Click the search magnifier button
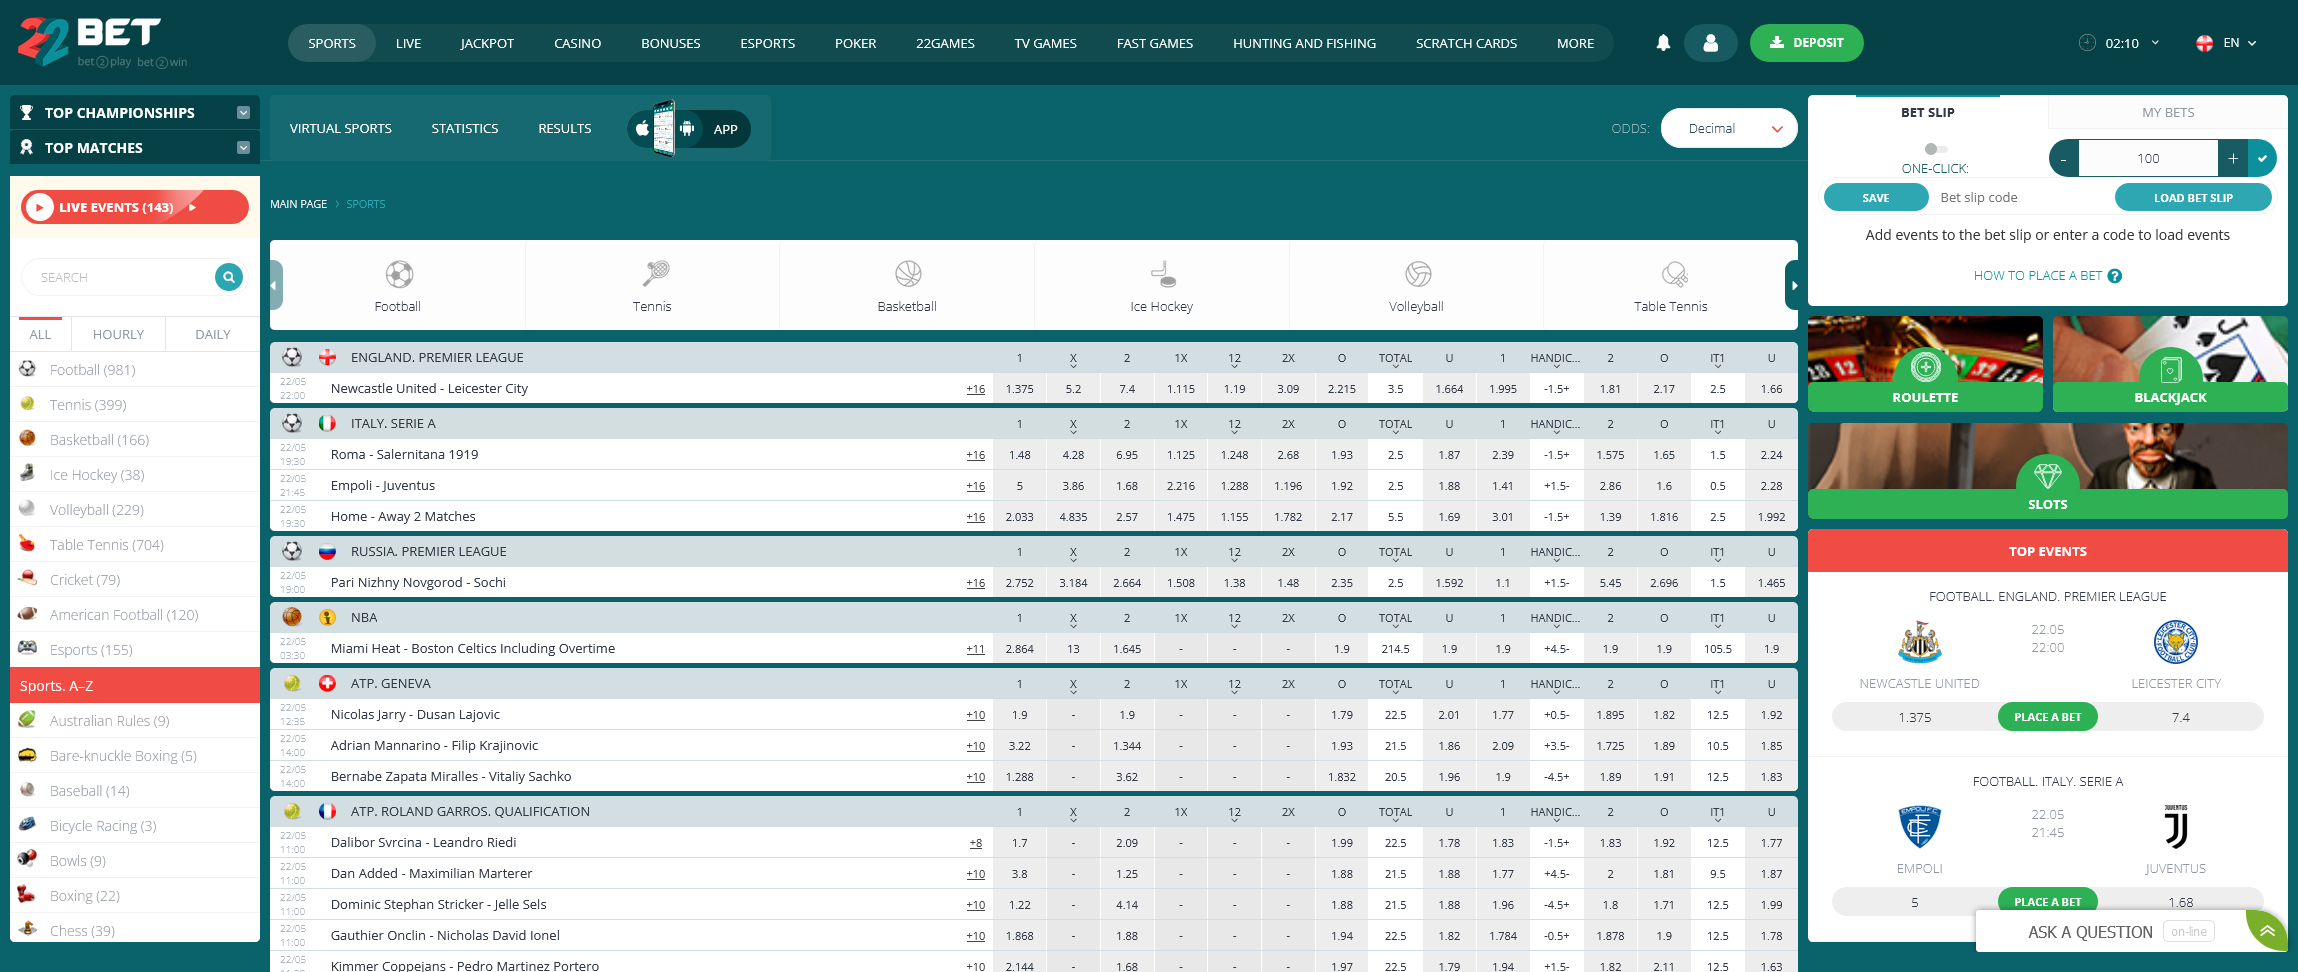 [x=229, y=277]
